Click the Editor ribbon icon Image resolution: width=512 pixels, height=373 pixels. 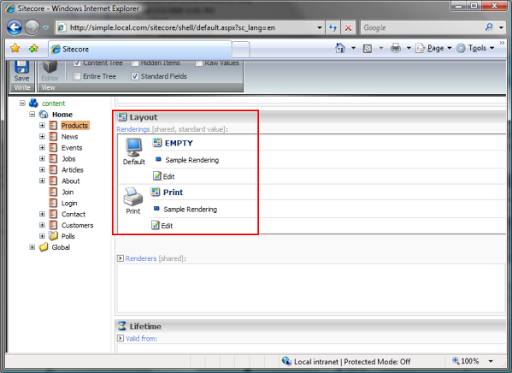point(50,67)
